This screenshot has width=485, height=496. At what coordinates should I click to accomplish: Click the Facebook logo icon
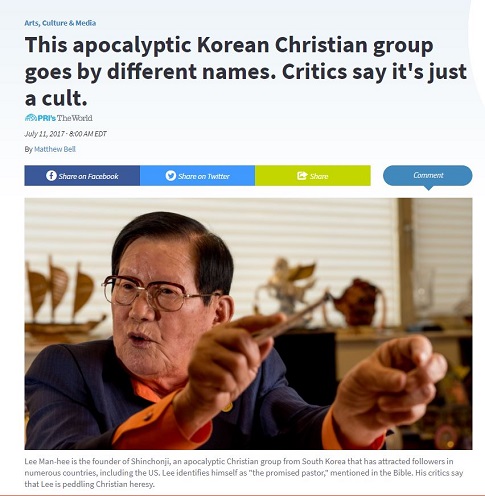pyautogui.click(x=51, y=176)
